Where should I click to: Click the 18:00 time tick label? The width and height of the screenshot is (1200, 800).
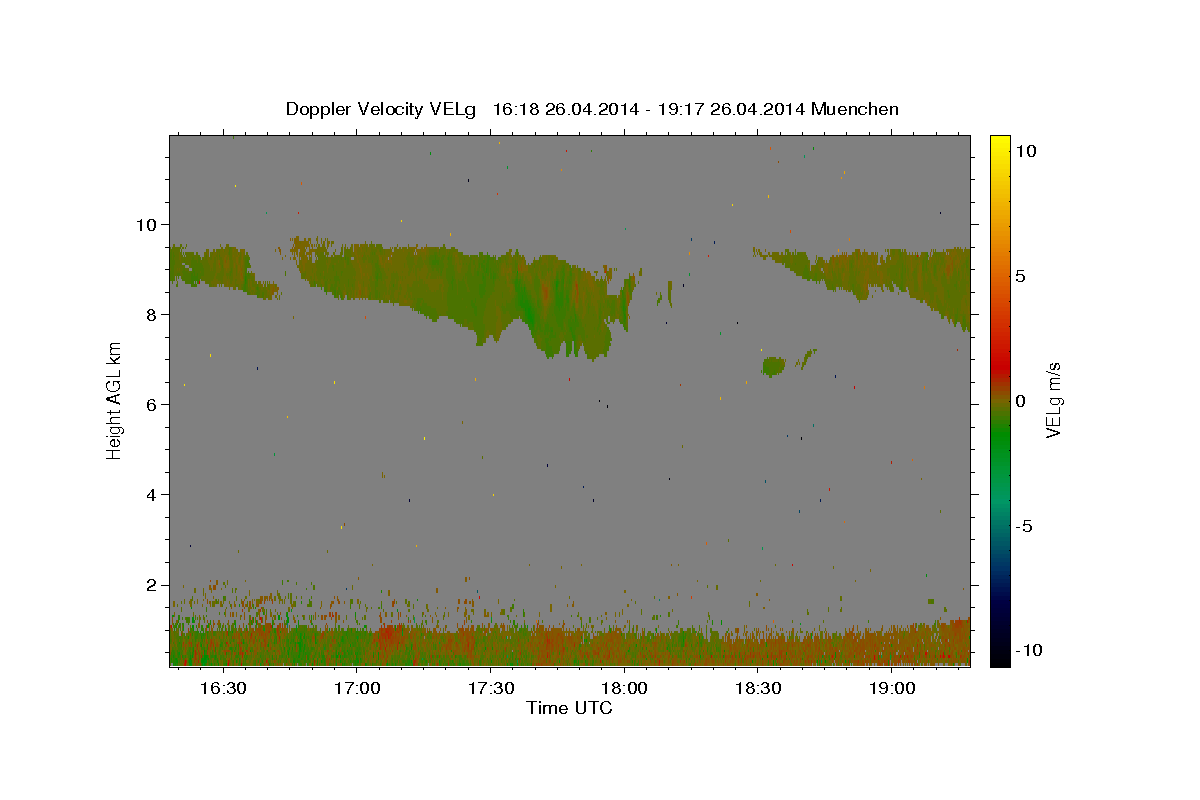625,688
